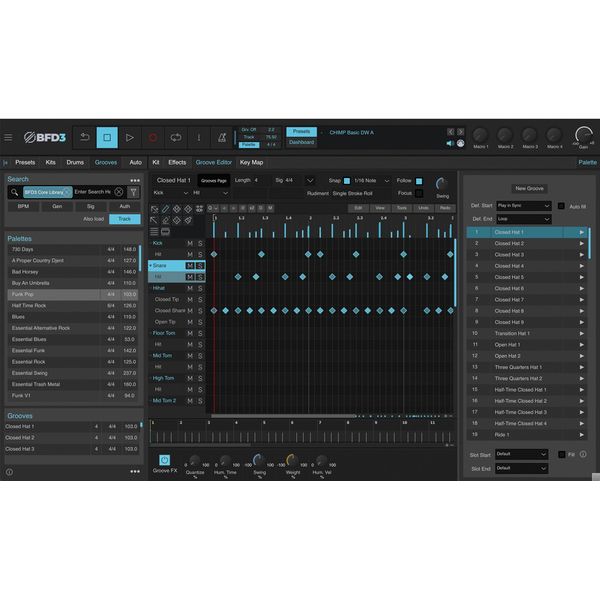The image size is (600, 600).
Task: Toggle the Snap checkbox
Action: 347,181
